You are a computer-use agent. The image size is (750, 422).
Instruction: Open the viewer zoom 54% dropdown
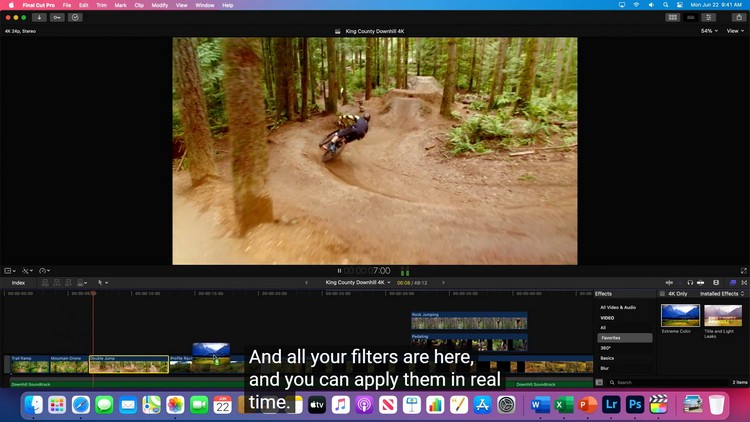(708, 31)
